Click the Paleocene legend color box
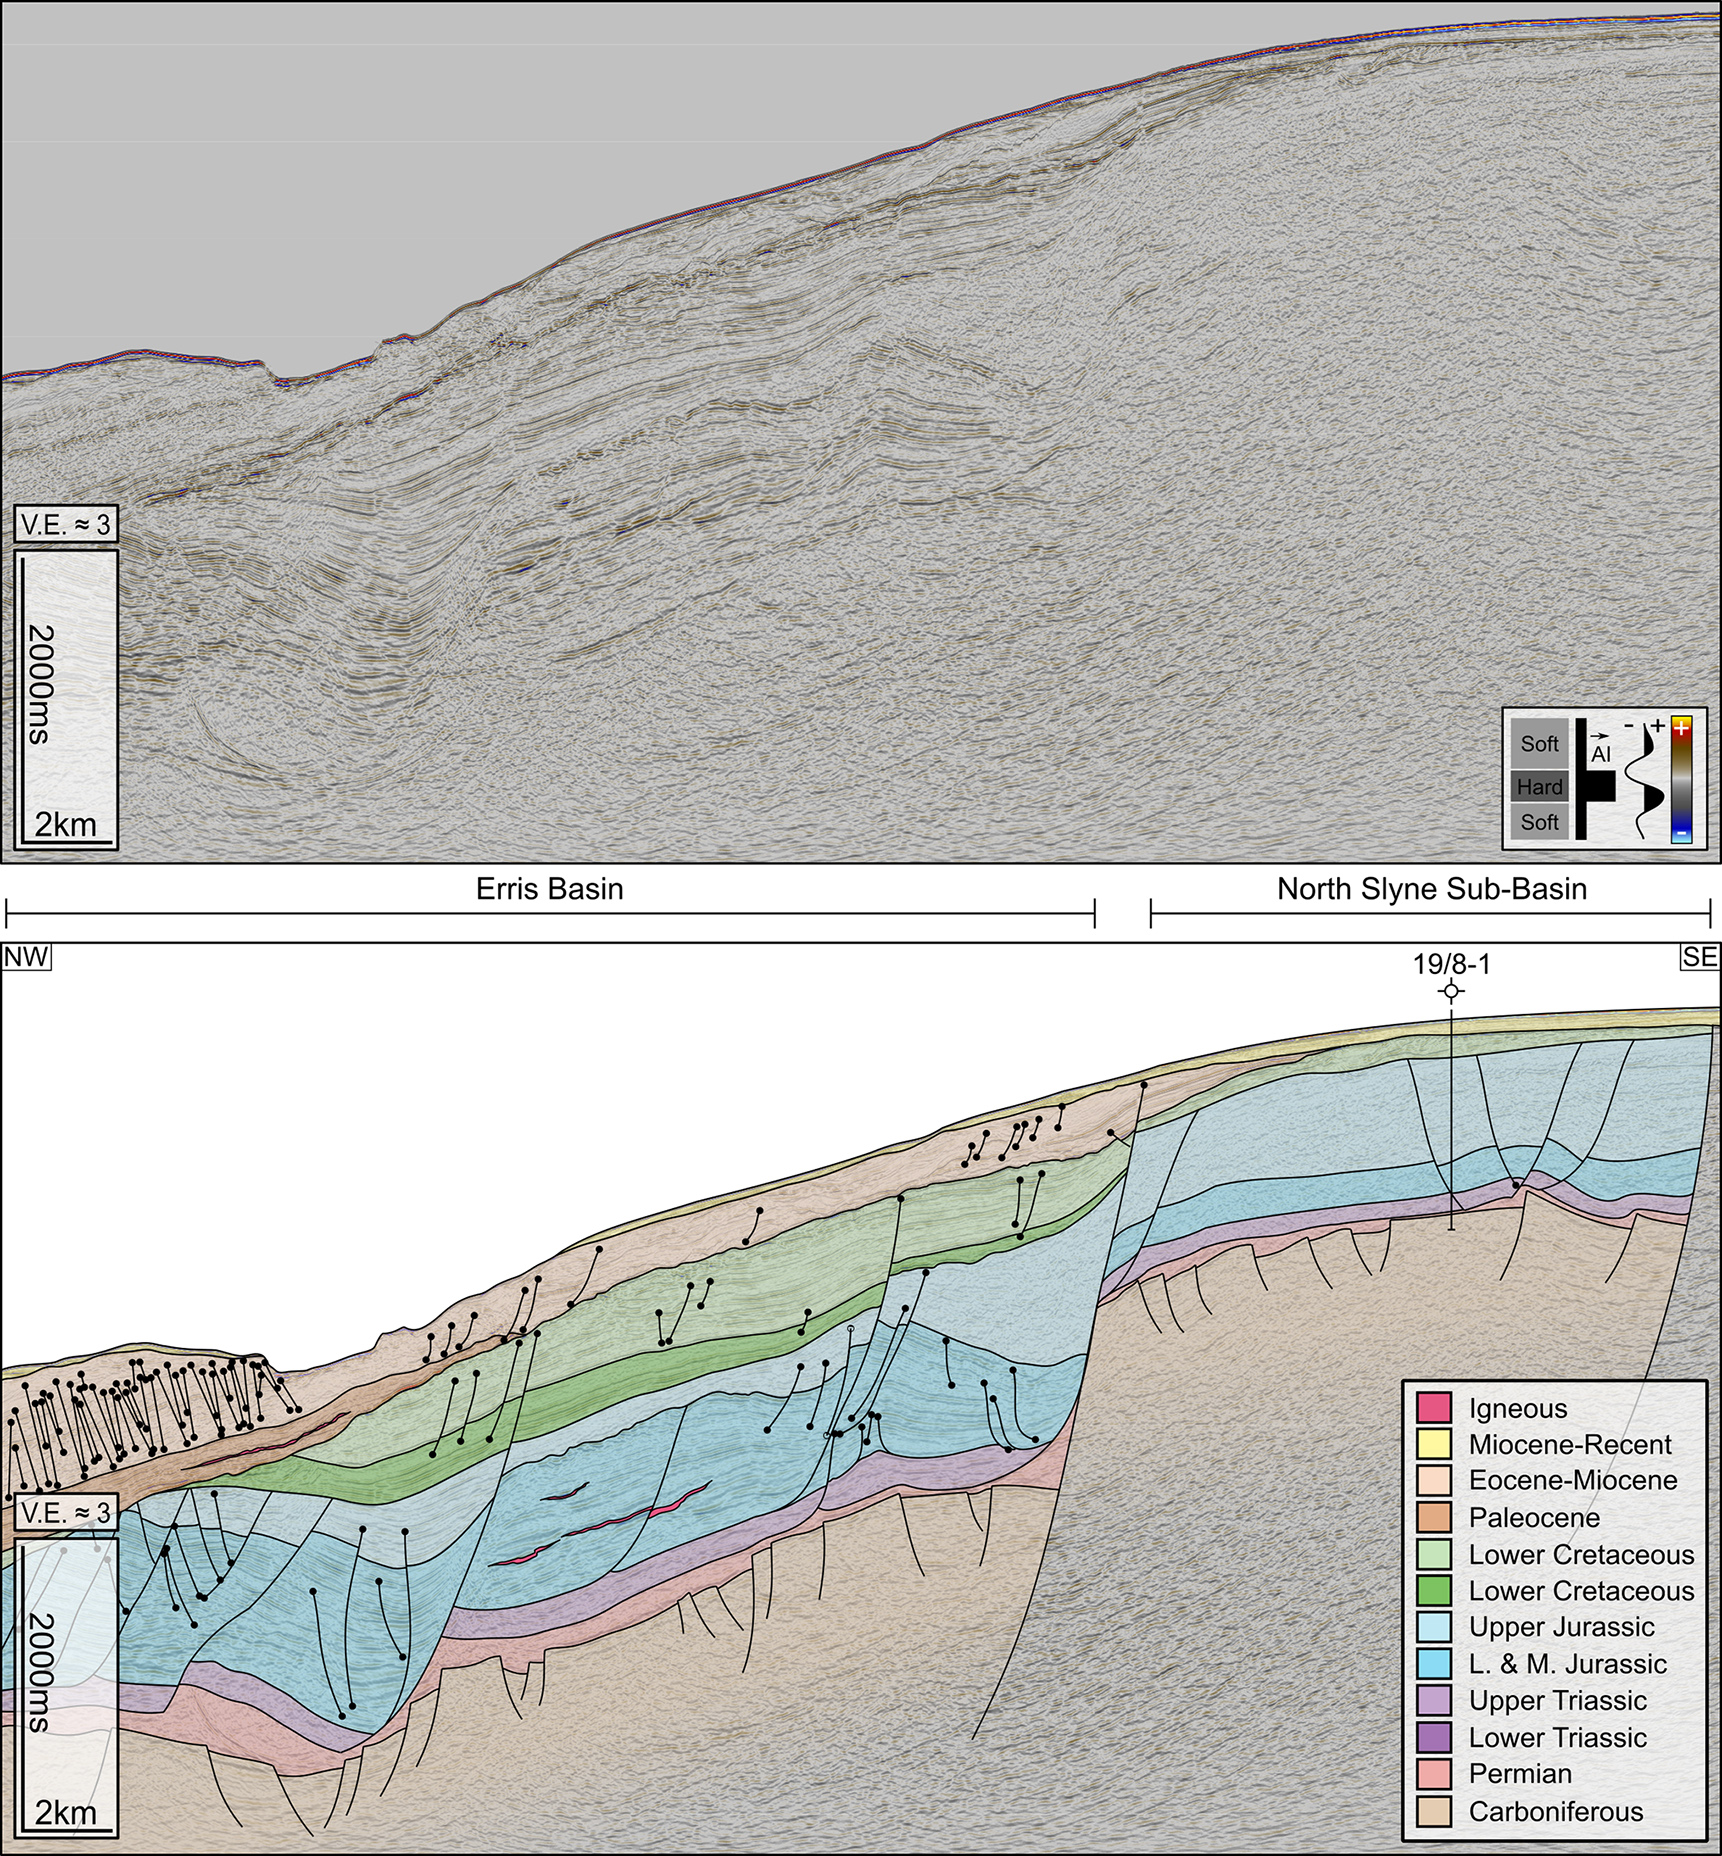Screen dimensions: 1722x1856 coord(1433,1518)
